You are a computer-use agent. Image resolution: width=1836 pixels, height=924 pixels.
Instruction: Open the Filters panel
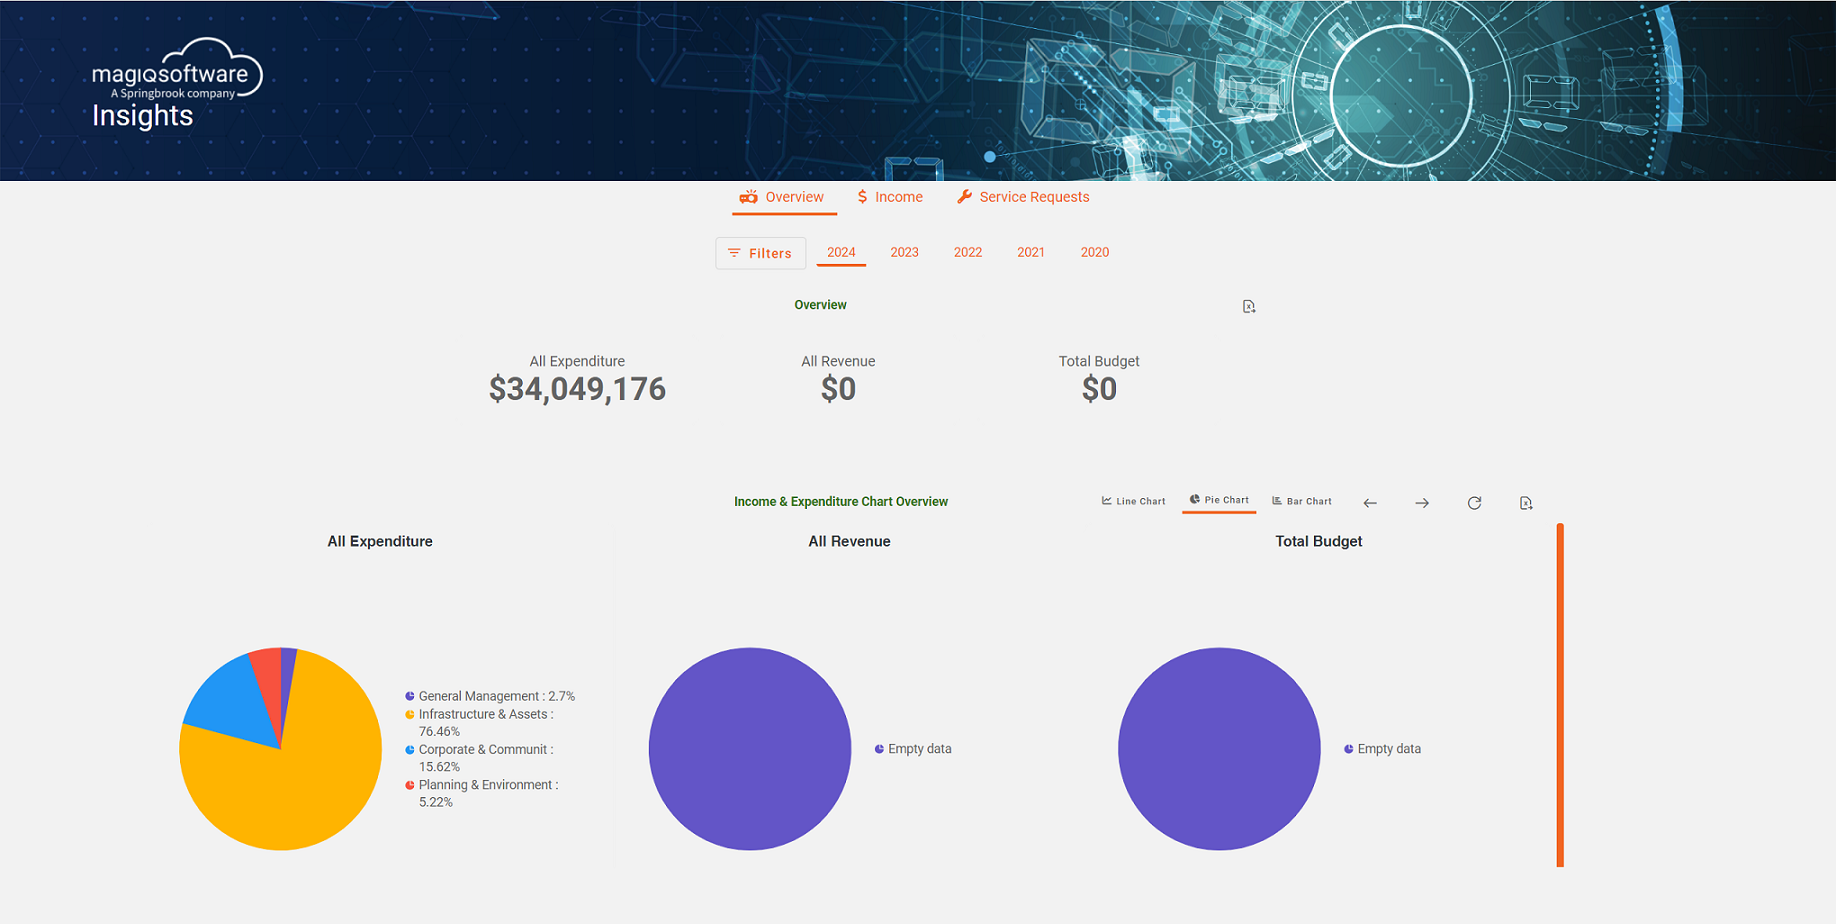coord(760,253)
